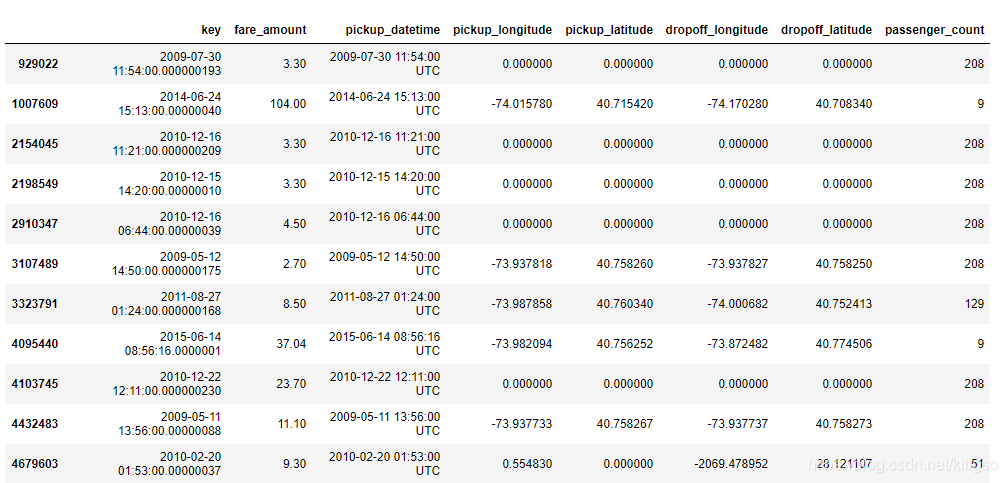Screen dimensions: 1008x483
Task: Click row index 4679603
Action: tap(35, 464)
